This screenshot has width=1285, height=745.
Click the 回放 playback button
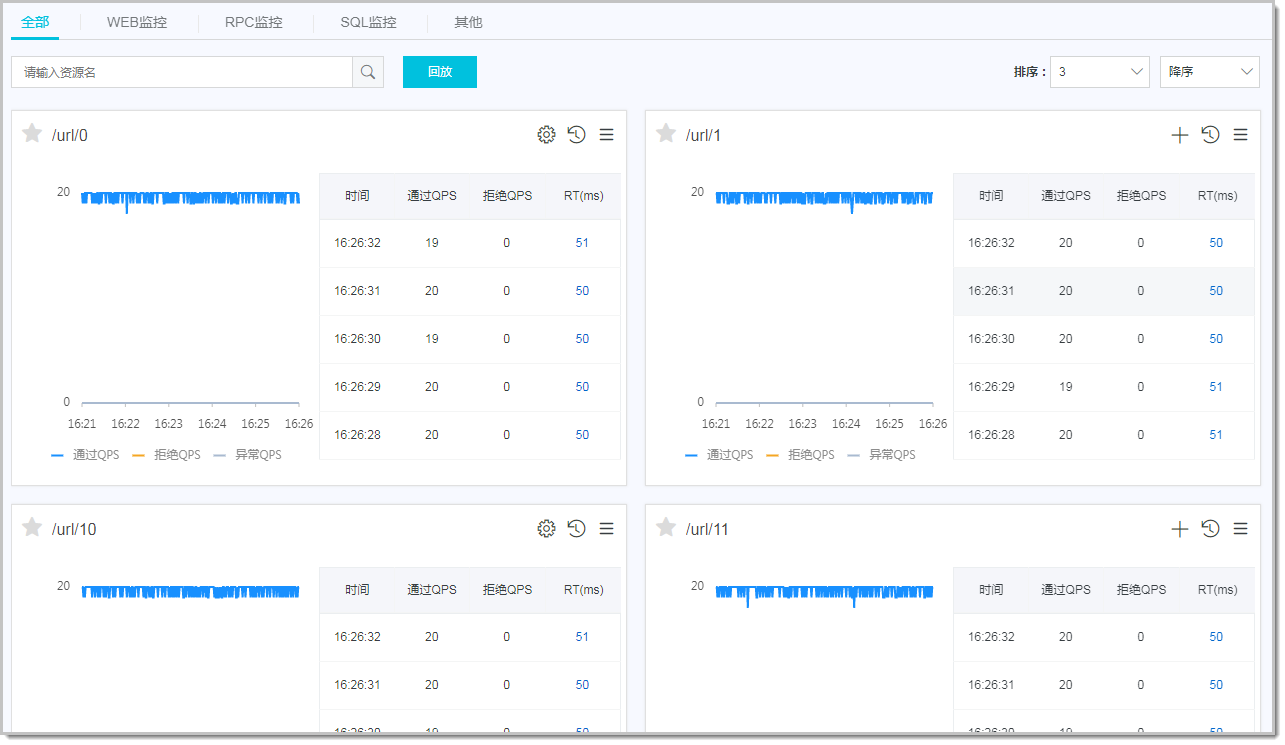pos(440,72)
